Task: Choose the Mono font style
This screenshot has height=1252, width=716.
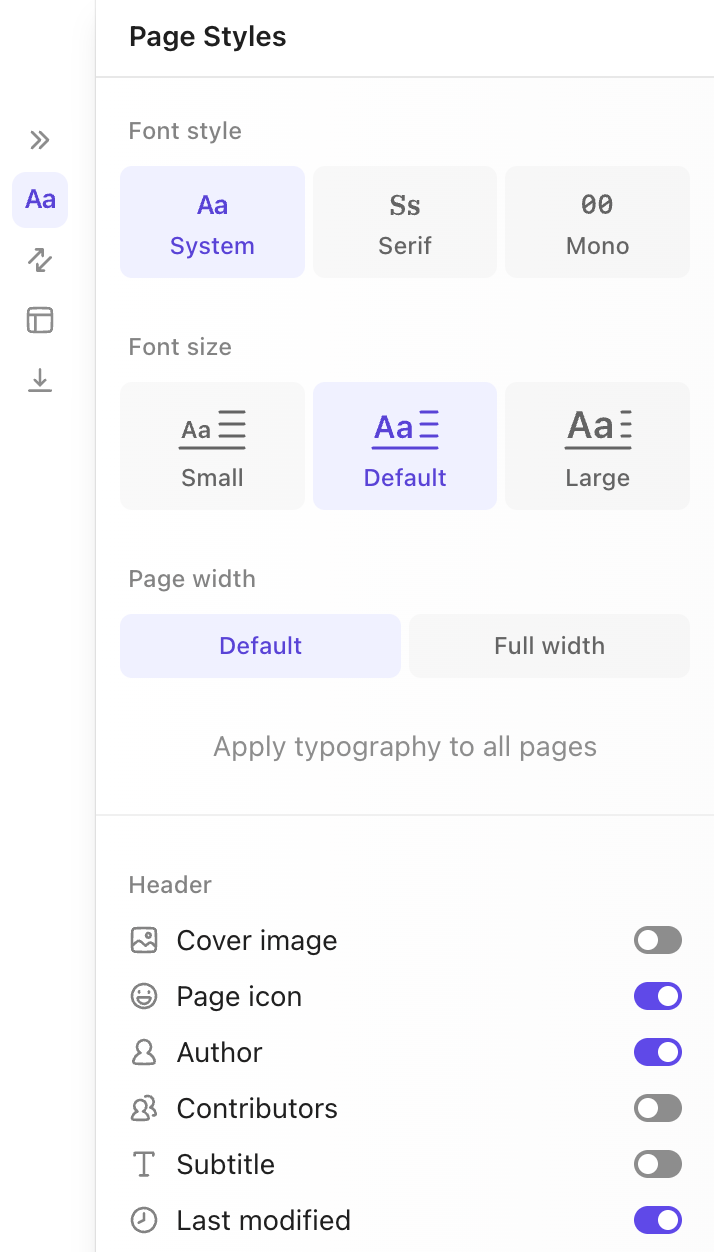Action: [597, 221]
